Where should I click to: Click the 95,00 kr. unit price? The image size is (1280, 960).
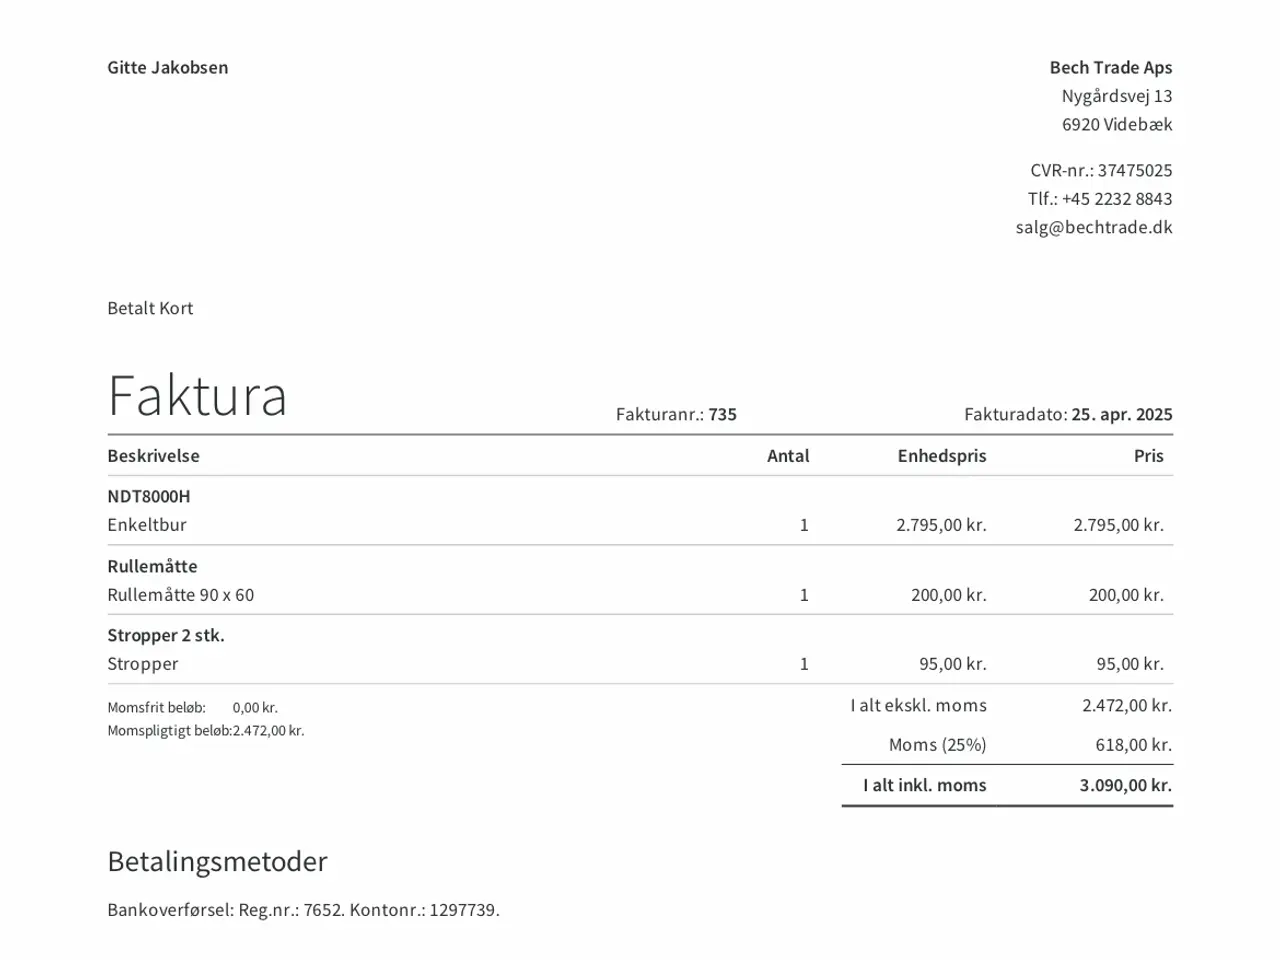953,664
